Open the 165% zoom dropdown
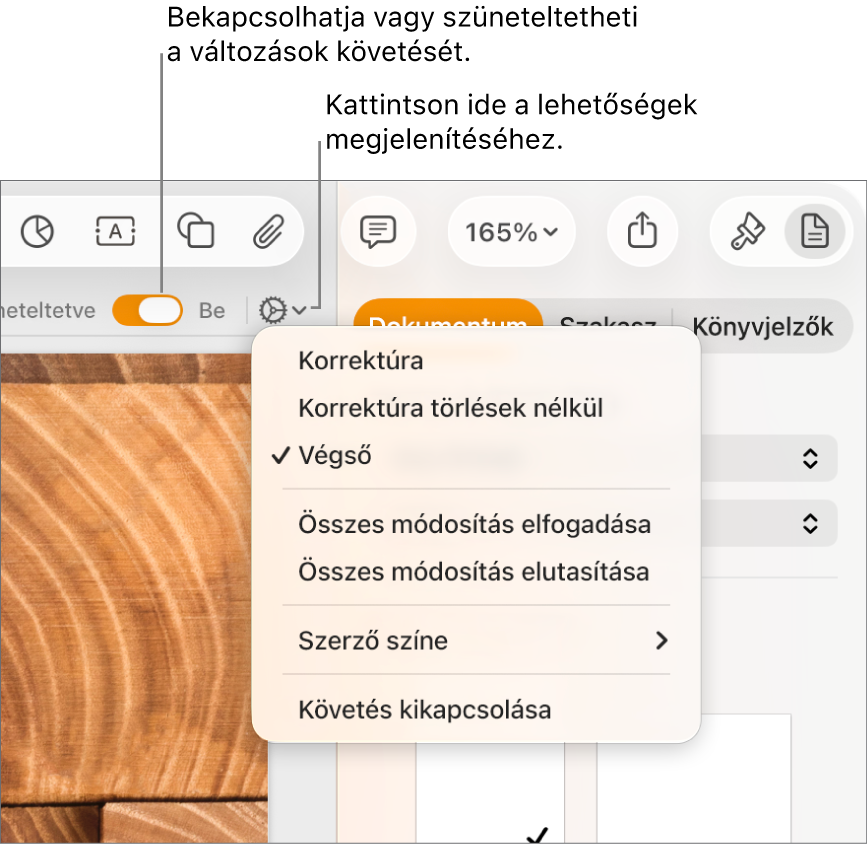This screenshot has width=867, height=846. coord(511,232)
